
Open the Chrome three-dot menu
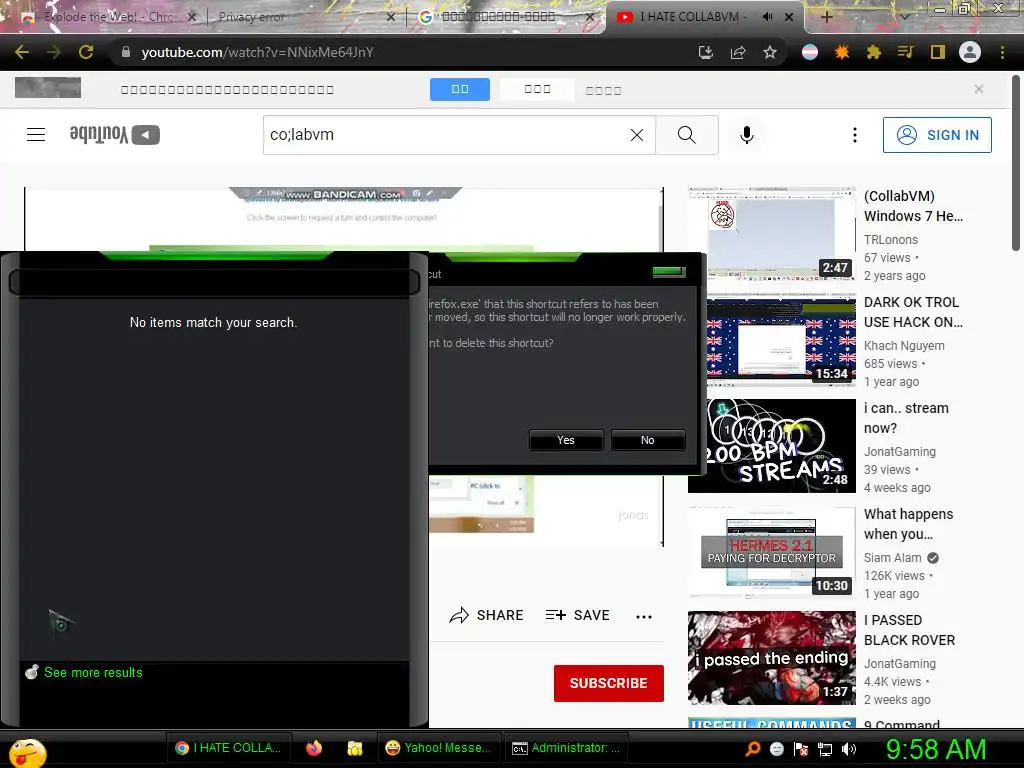(1002, 52)
